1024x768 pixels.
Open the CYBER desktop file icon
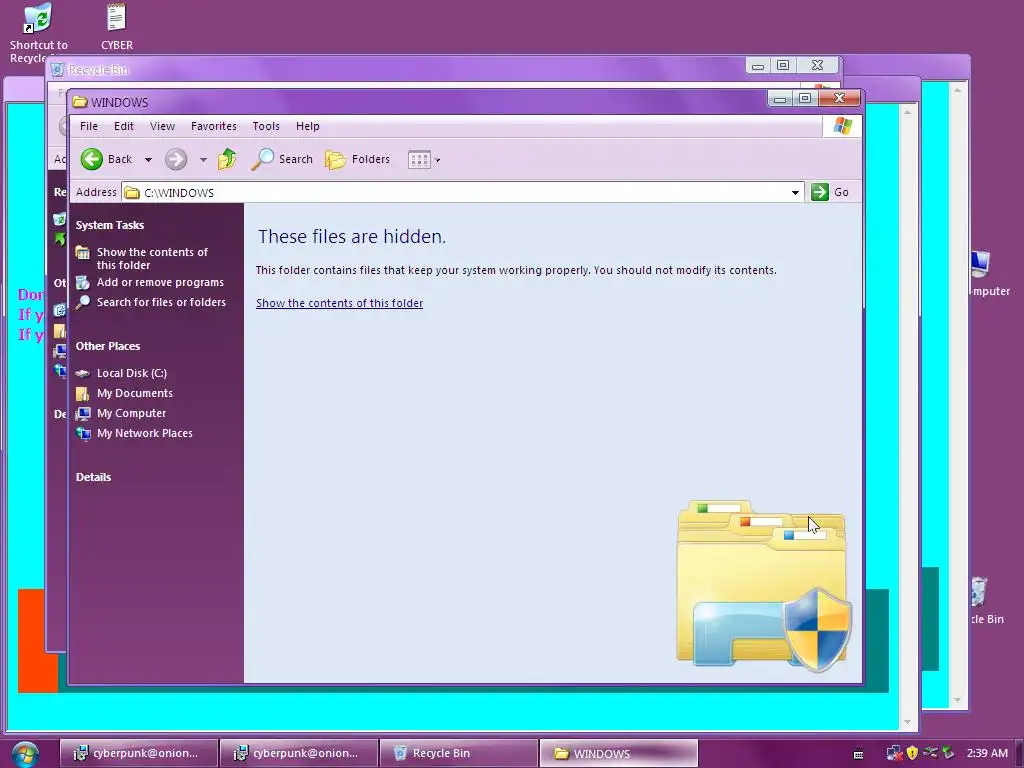[117, 27]
